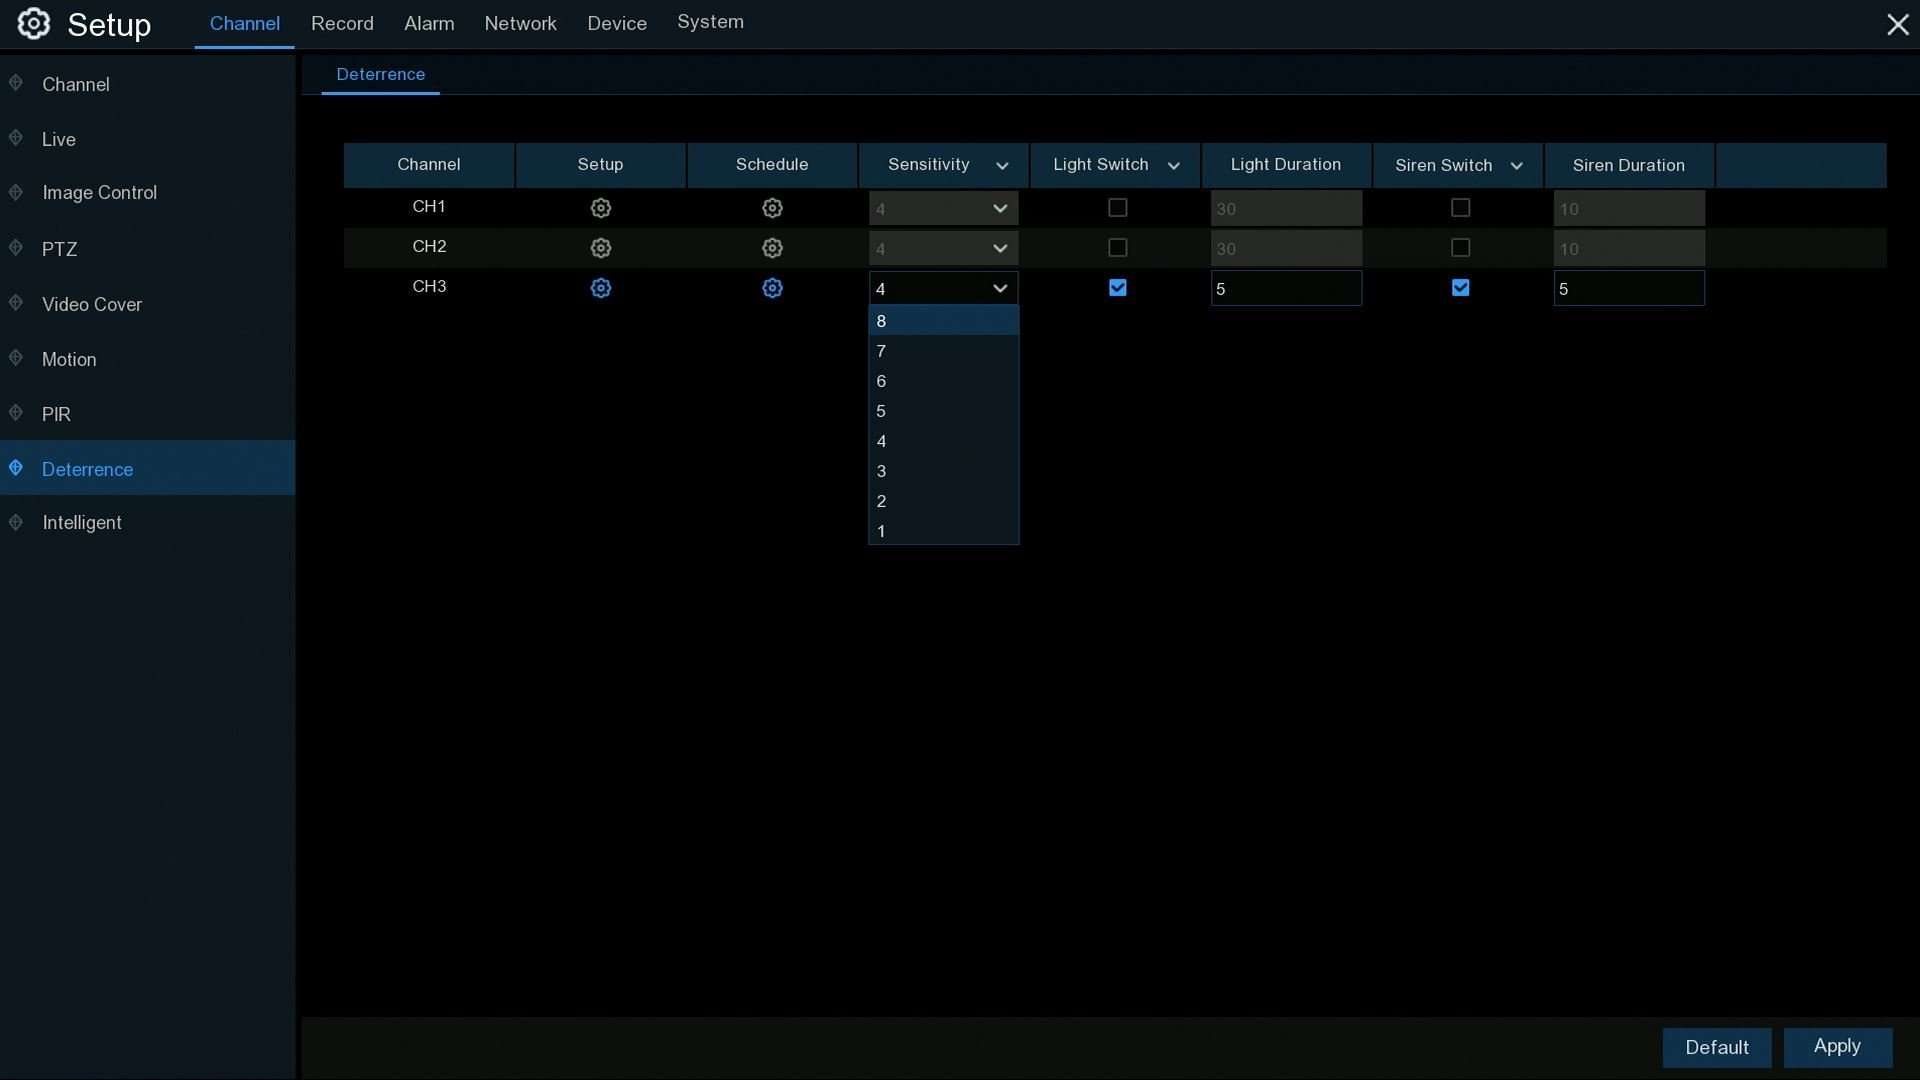The width and height of the screenshot is (1920, 1080).
Task: Uncheck CH3 Siren Switch checkbox
Action: (1460, 288)
